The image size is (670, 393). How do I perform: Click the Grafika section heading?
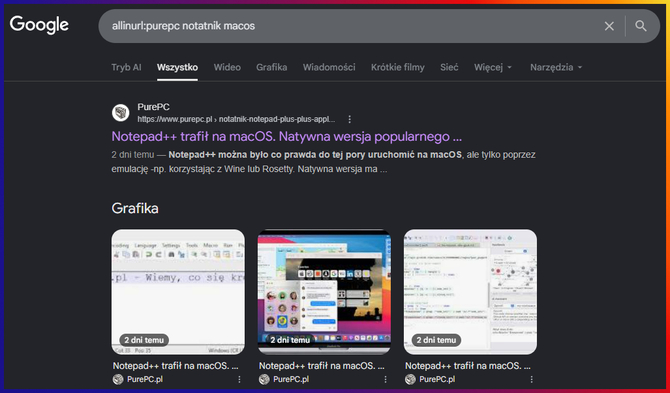pos(135,208)
